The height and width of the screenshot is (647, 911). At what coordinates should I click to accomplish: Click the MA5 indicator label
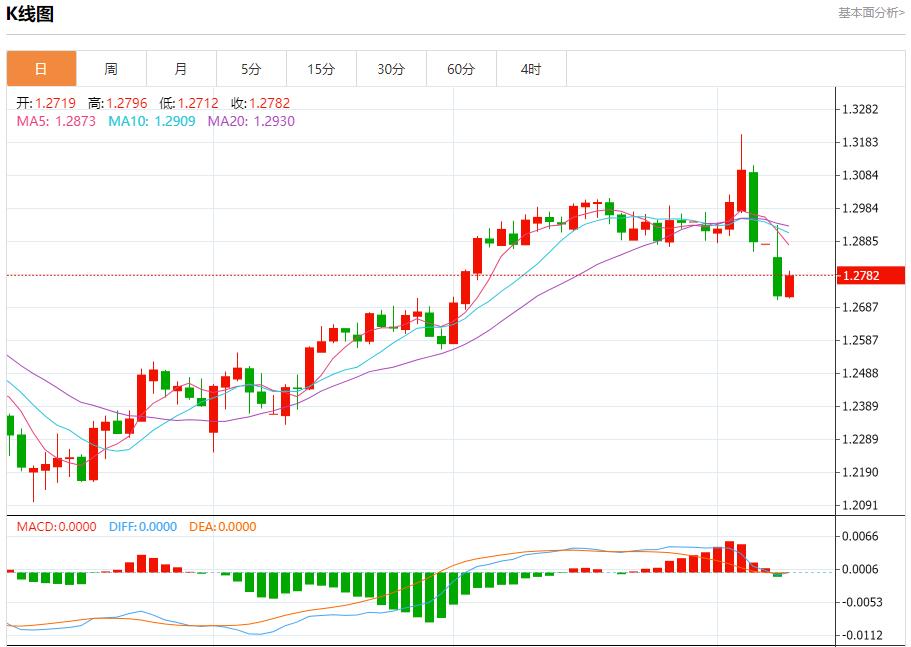pos(56,121)
